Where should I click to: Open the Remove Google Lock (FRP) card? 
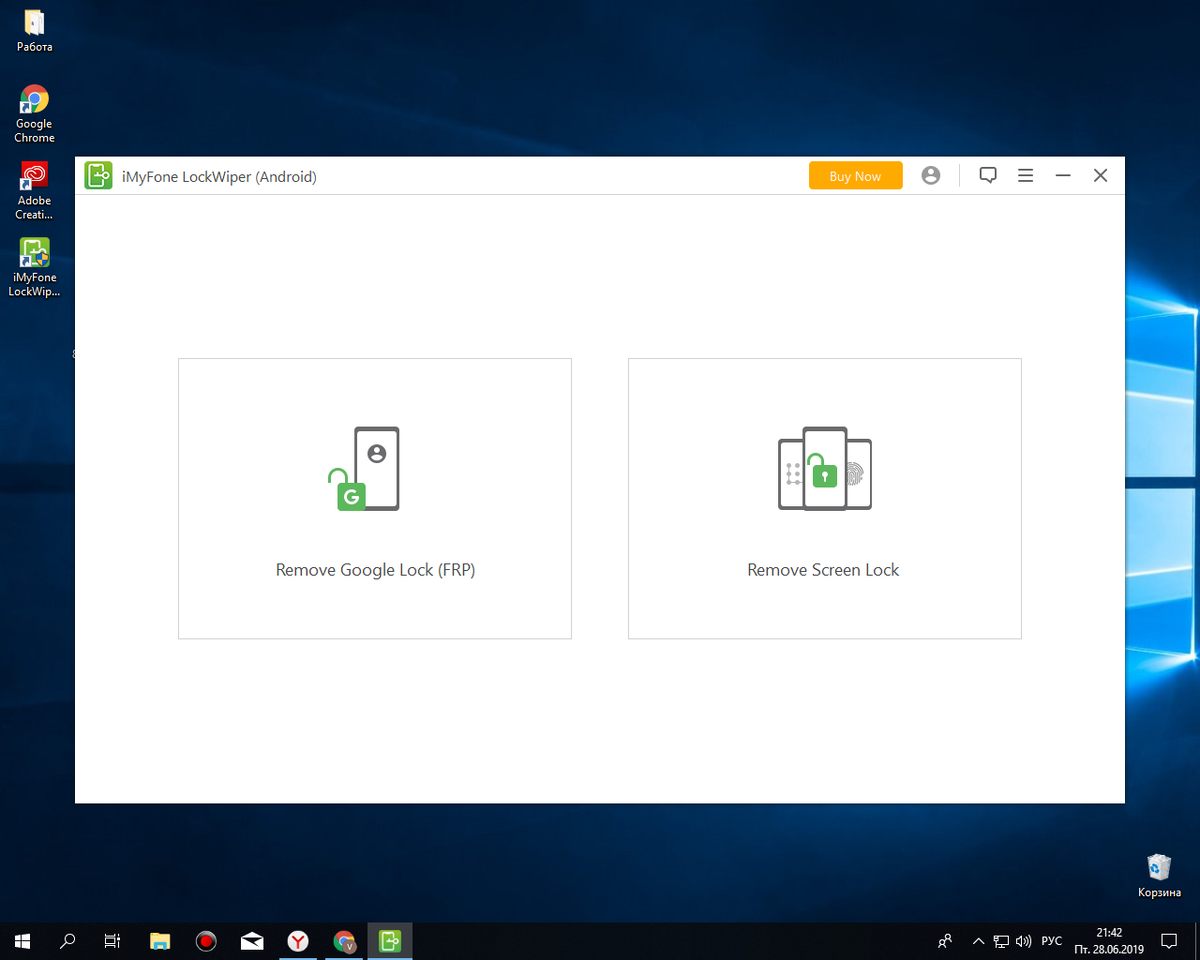(375, 499)
